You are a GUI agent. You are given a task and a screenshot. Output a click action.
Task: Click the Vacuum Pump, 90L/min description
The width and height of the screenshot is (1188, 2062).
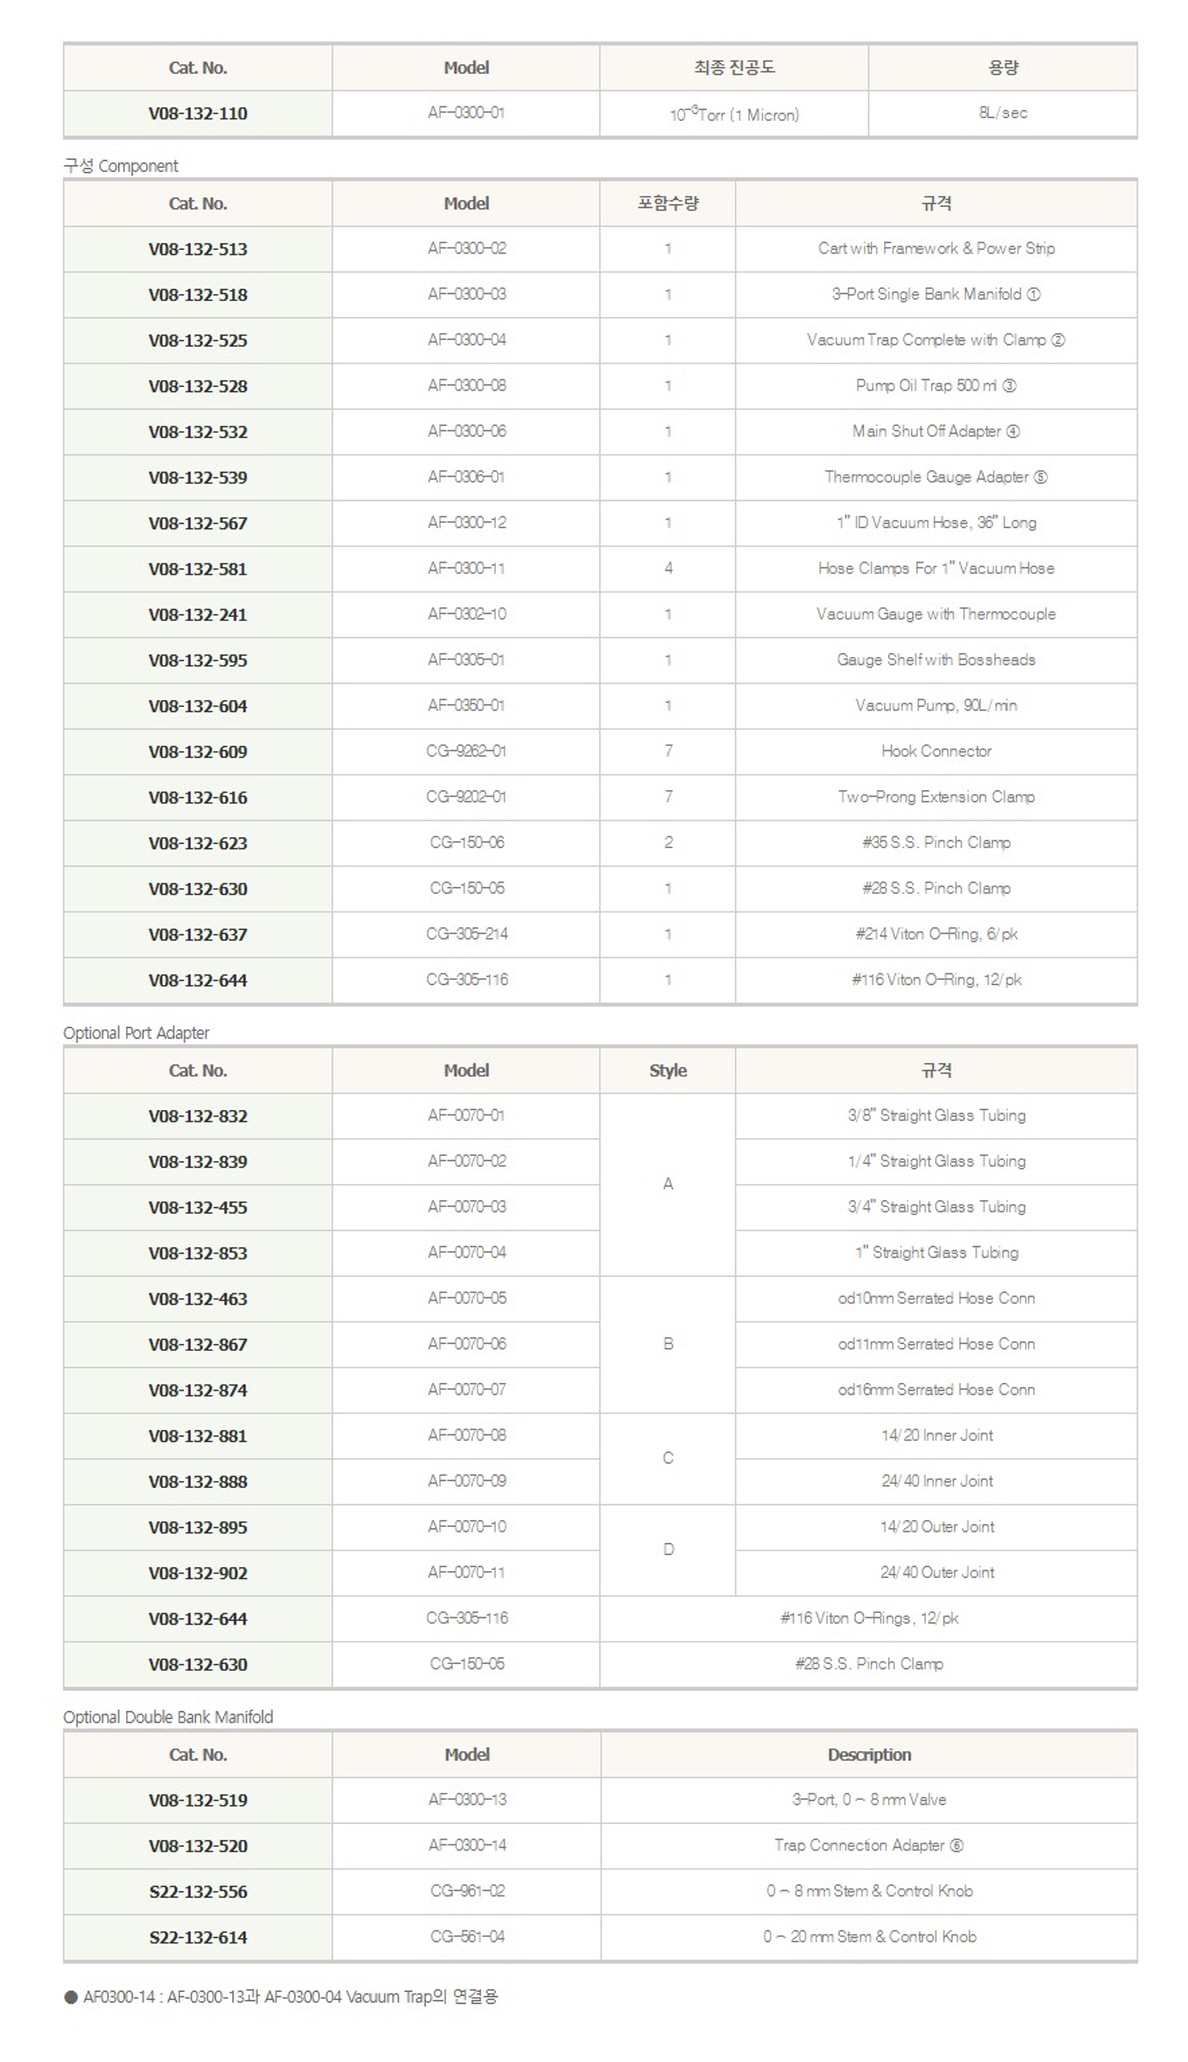click(936, 706)
